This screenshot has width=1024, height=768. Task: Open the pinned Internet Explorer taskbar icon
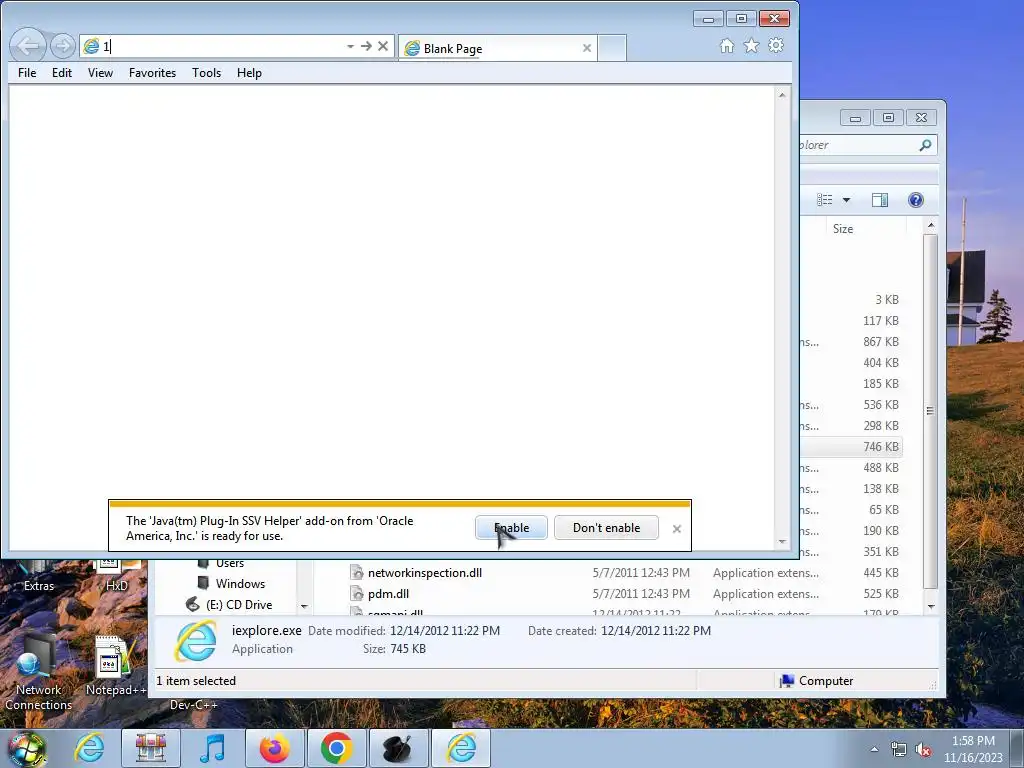tap(89, 748)
